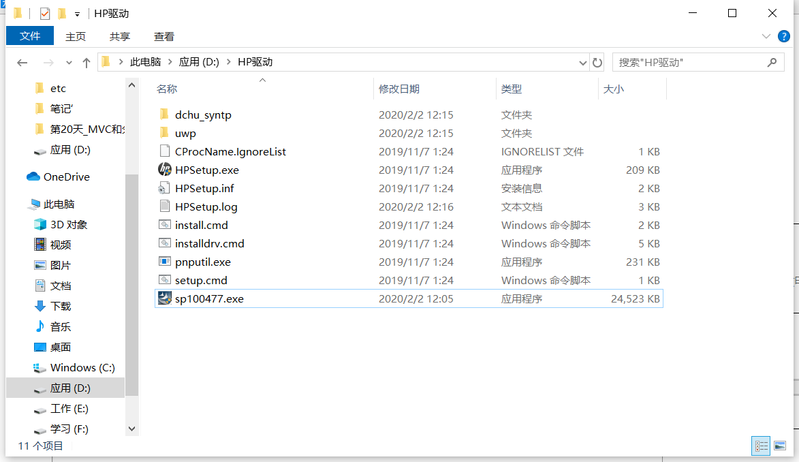Open the help question mark icon
This screenshot has width=799, height=462.
[786, 36]
